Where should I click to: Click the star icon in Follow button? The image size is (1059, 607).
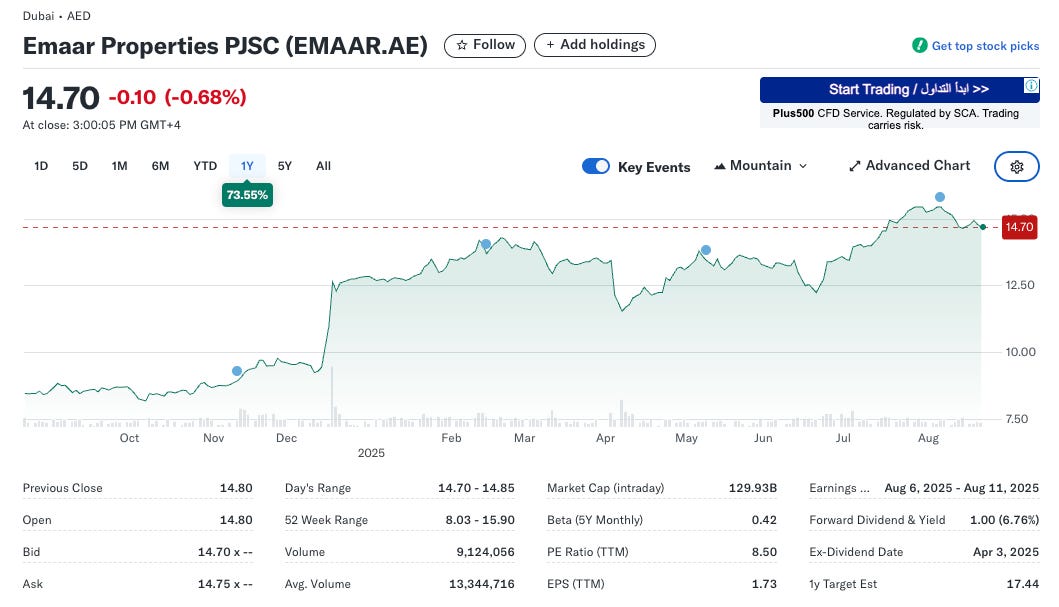click(x=462, y=45)
